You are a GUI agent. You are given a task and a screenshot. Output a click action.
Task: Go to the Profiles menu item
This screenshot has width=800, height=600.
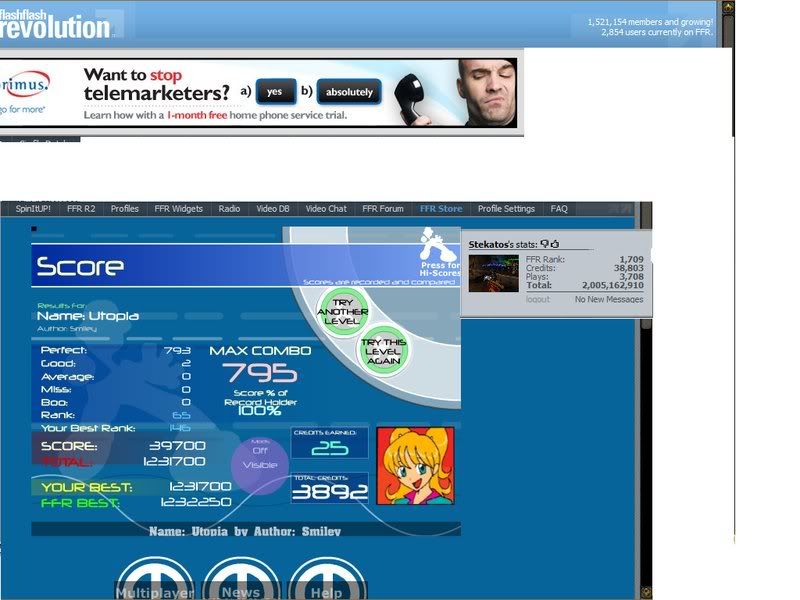coord(124,209)
